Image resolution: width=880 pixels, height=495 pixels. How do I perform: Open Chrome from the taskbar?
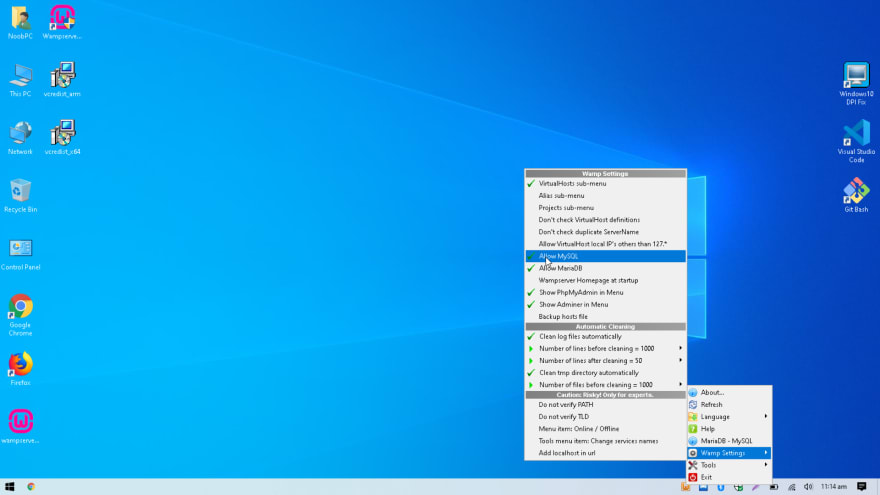coord(31,487)
